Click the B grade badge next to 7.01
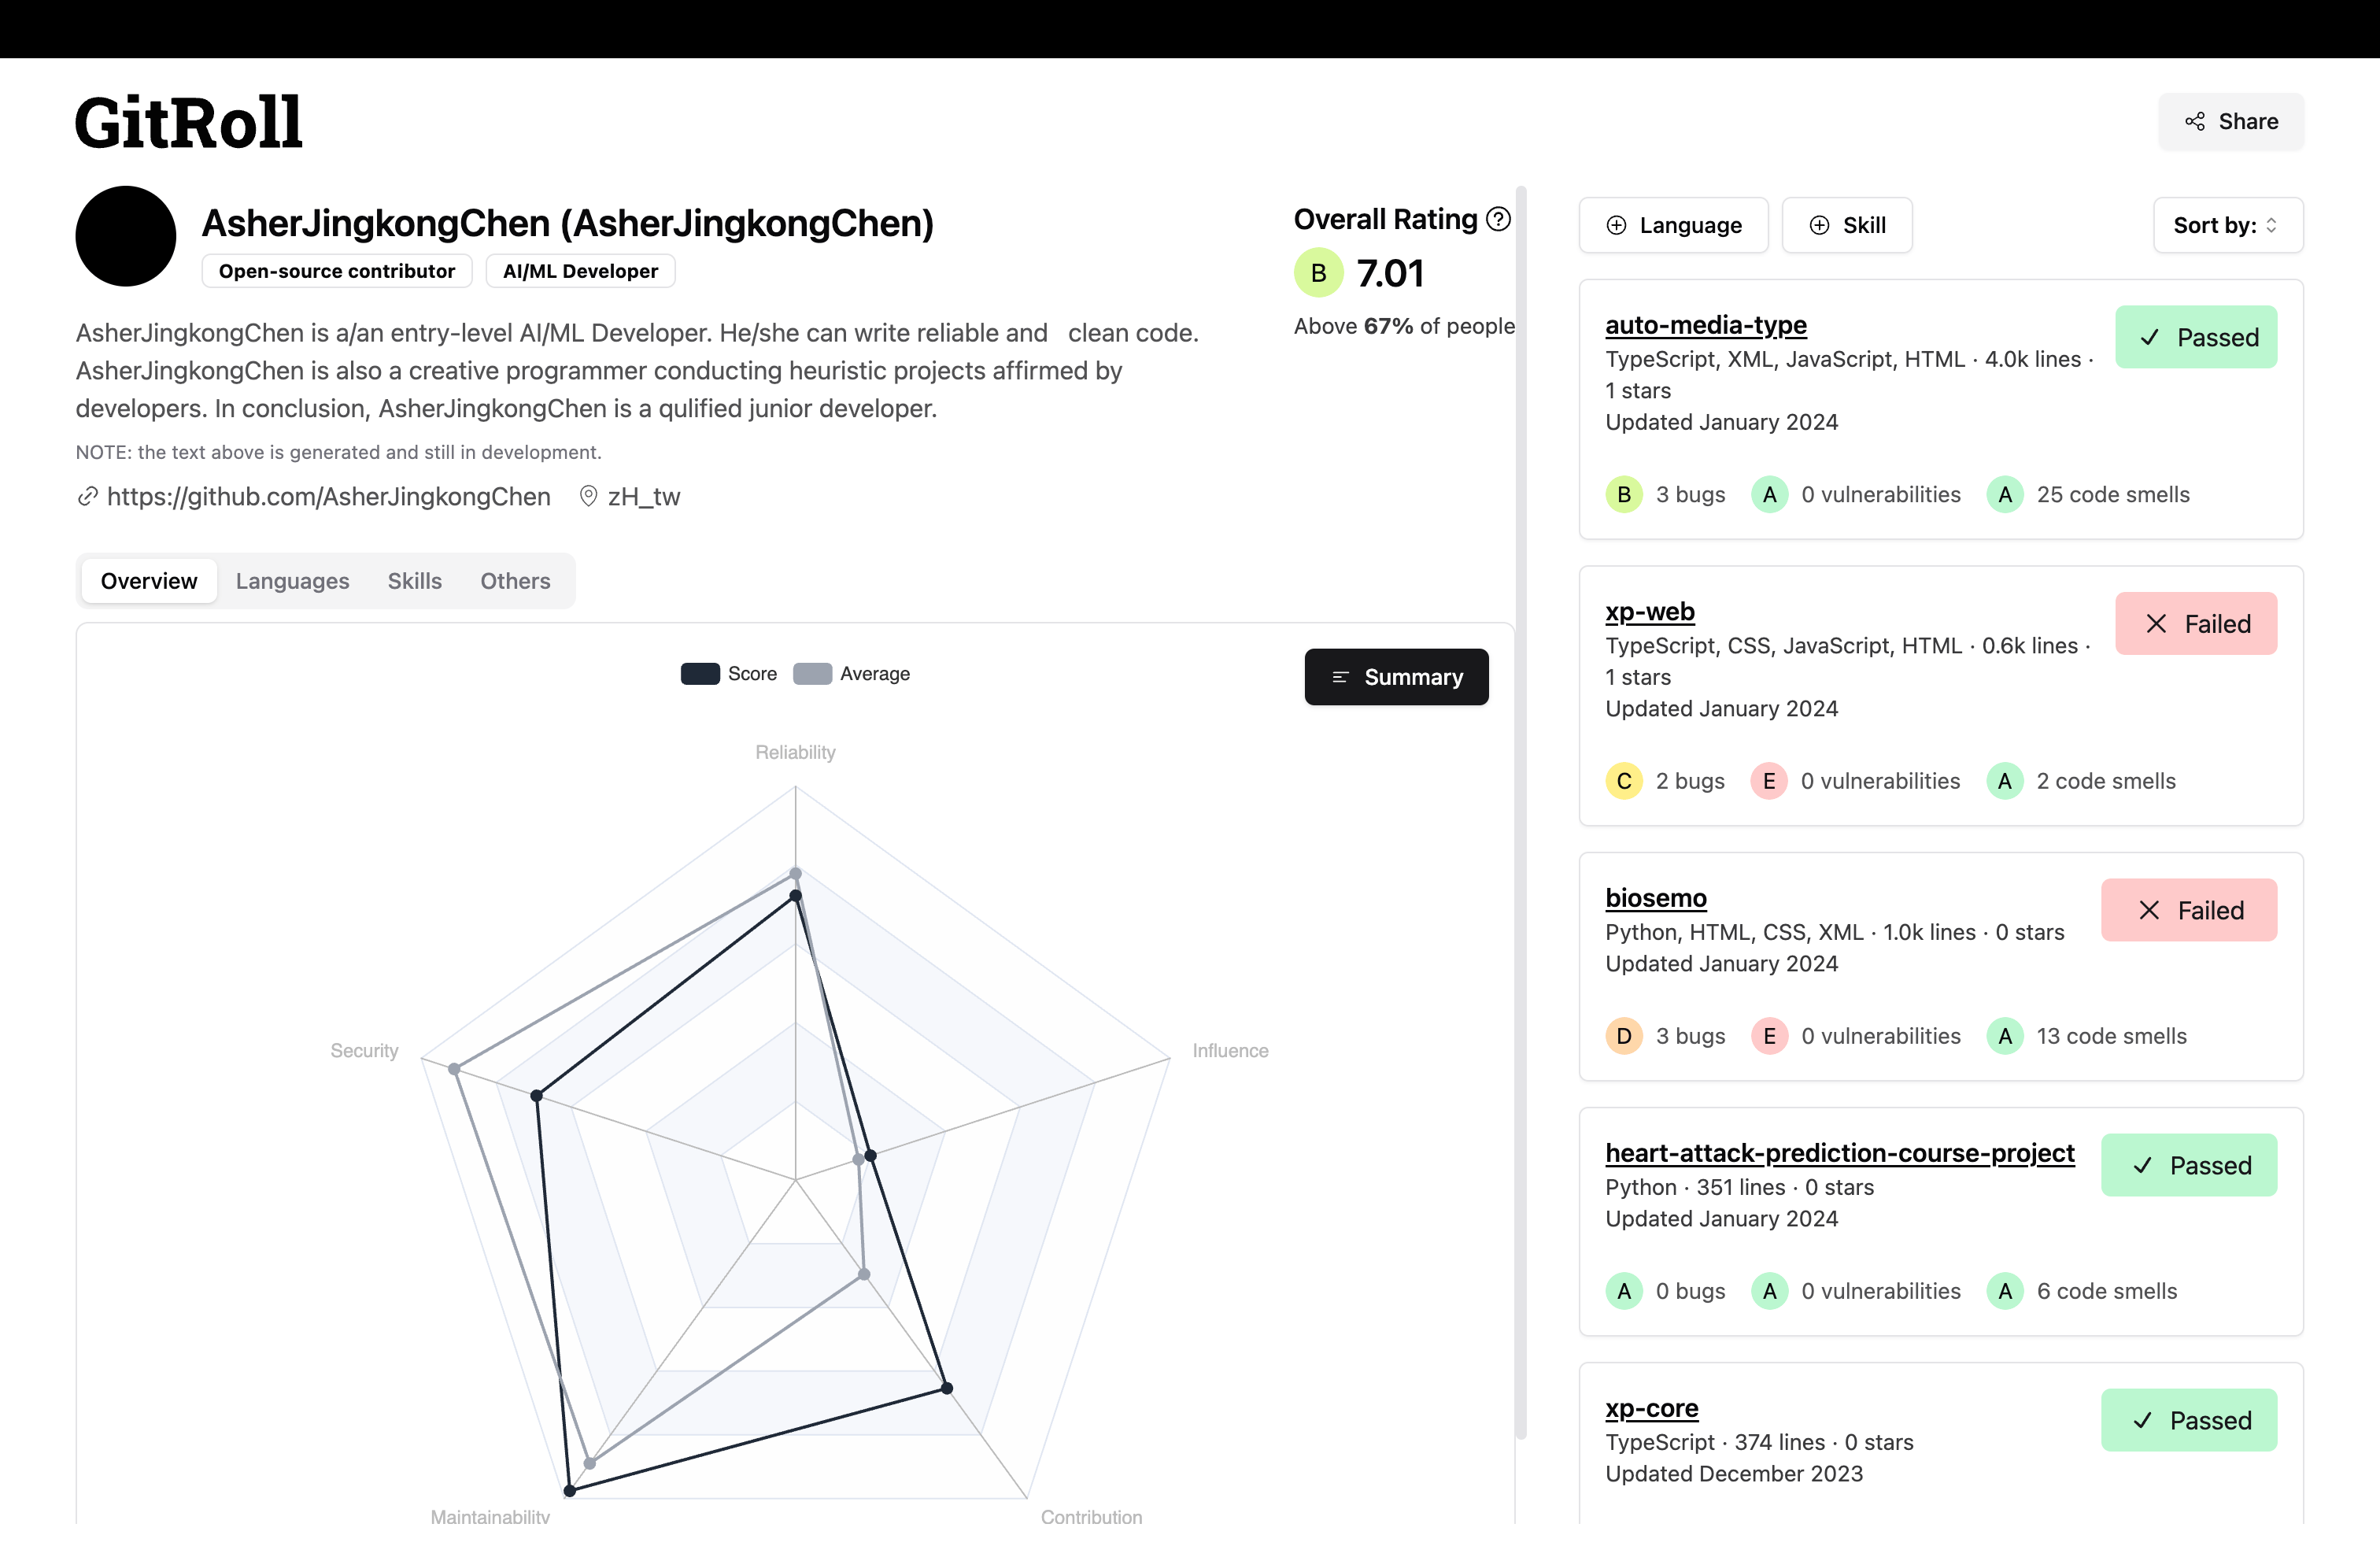Image resolution: width=2380 pixels, height=1546 pixels. coord(1318,273)
